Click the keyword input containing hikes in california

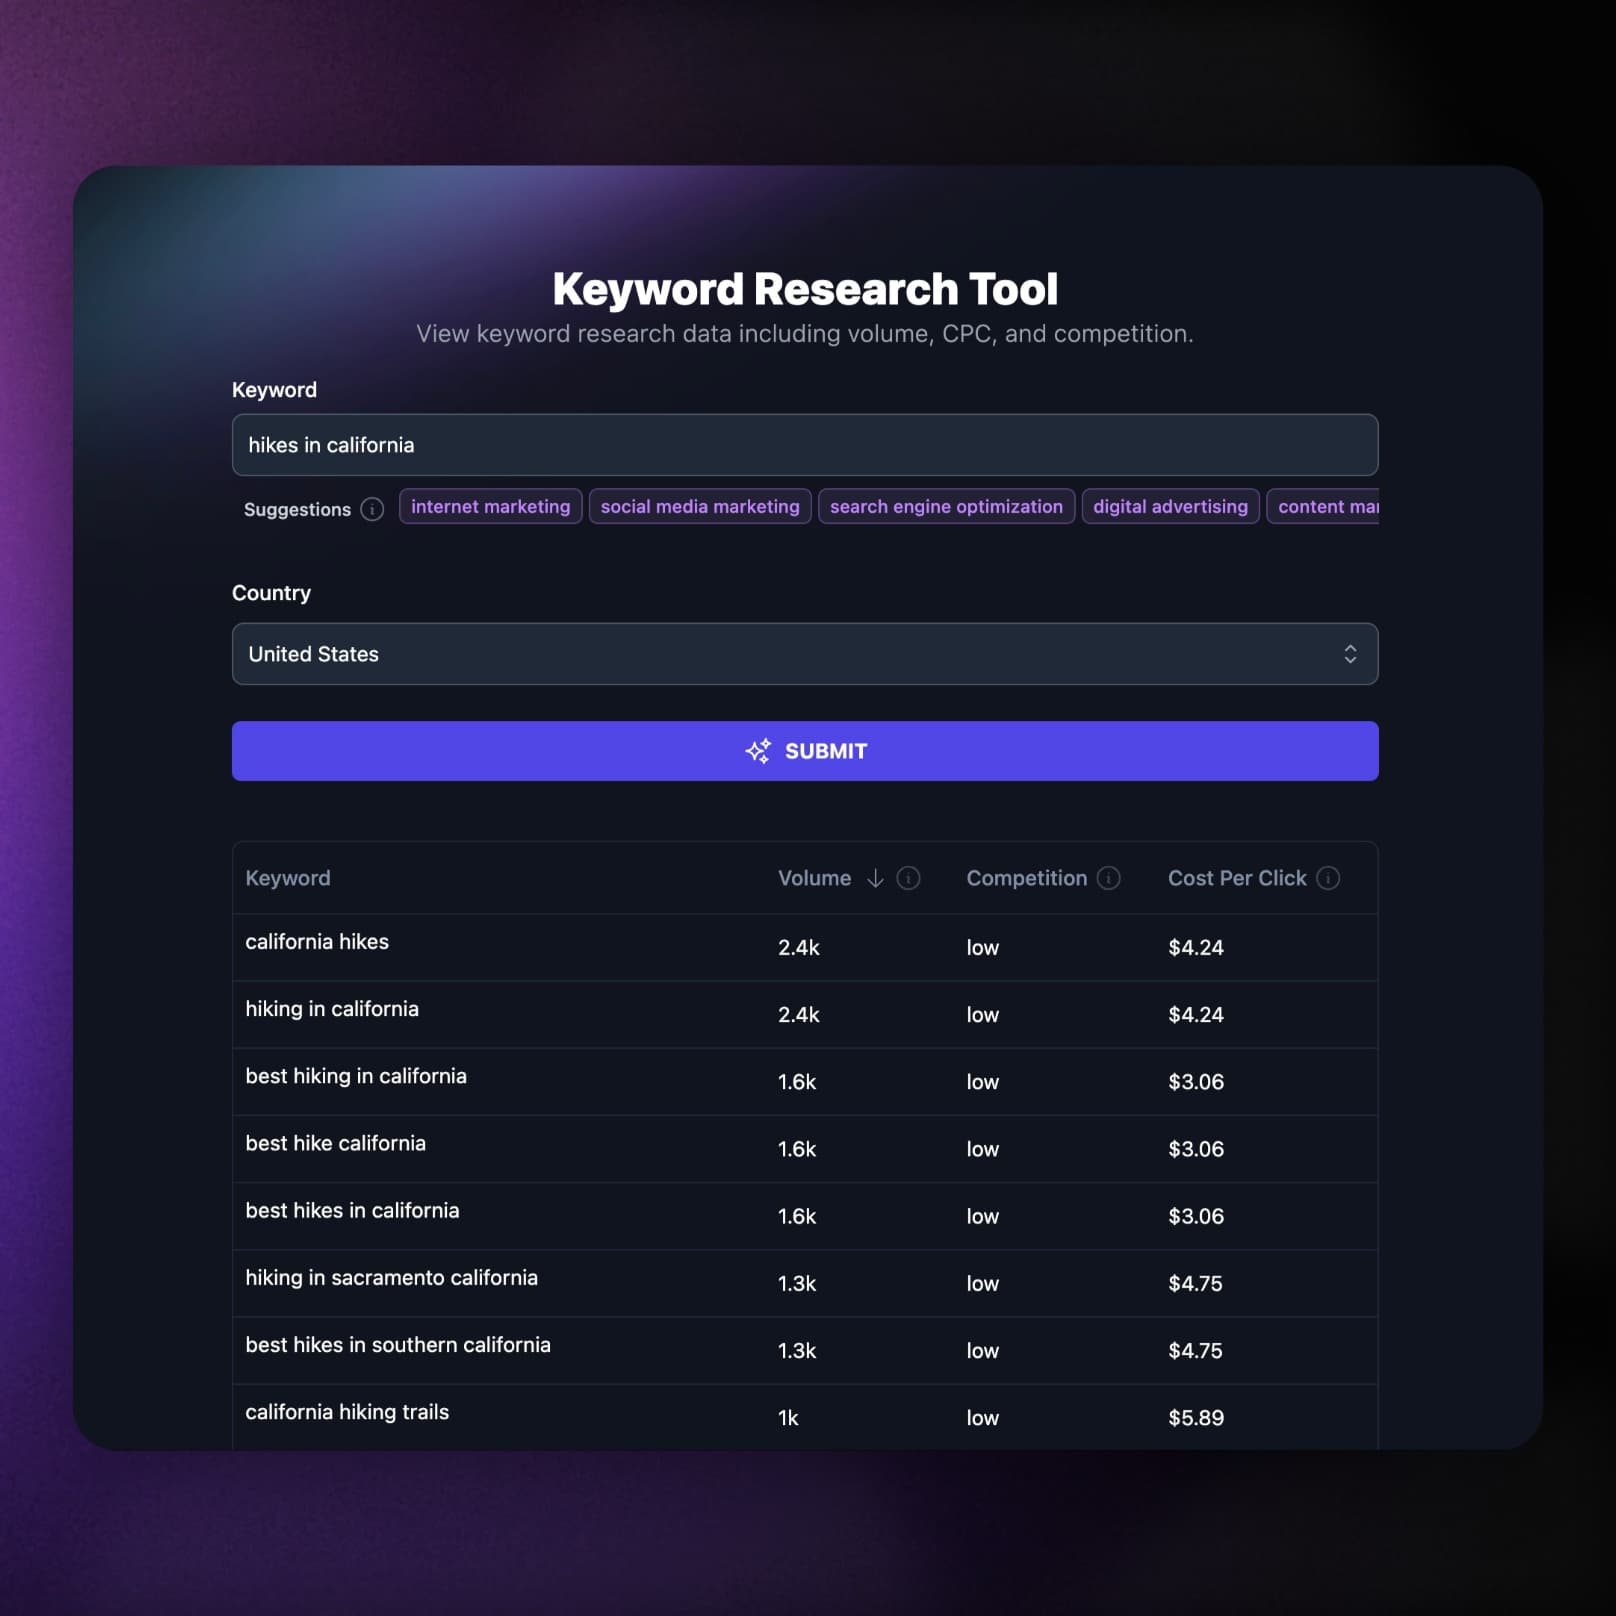(x=805, y=444)
